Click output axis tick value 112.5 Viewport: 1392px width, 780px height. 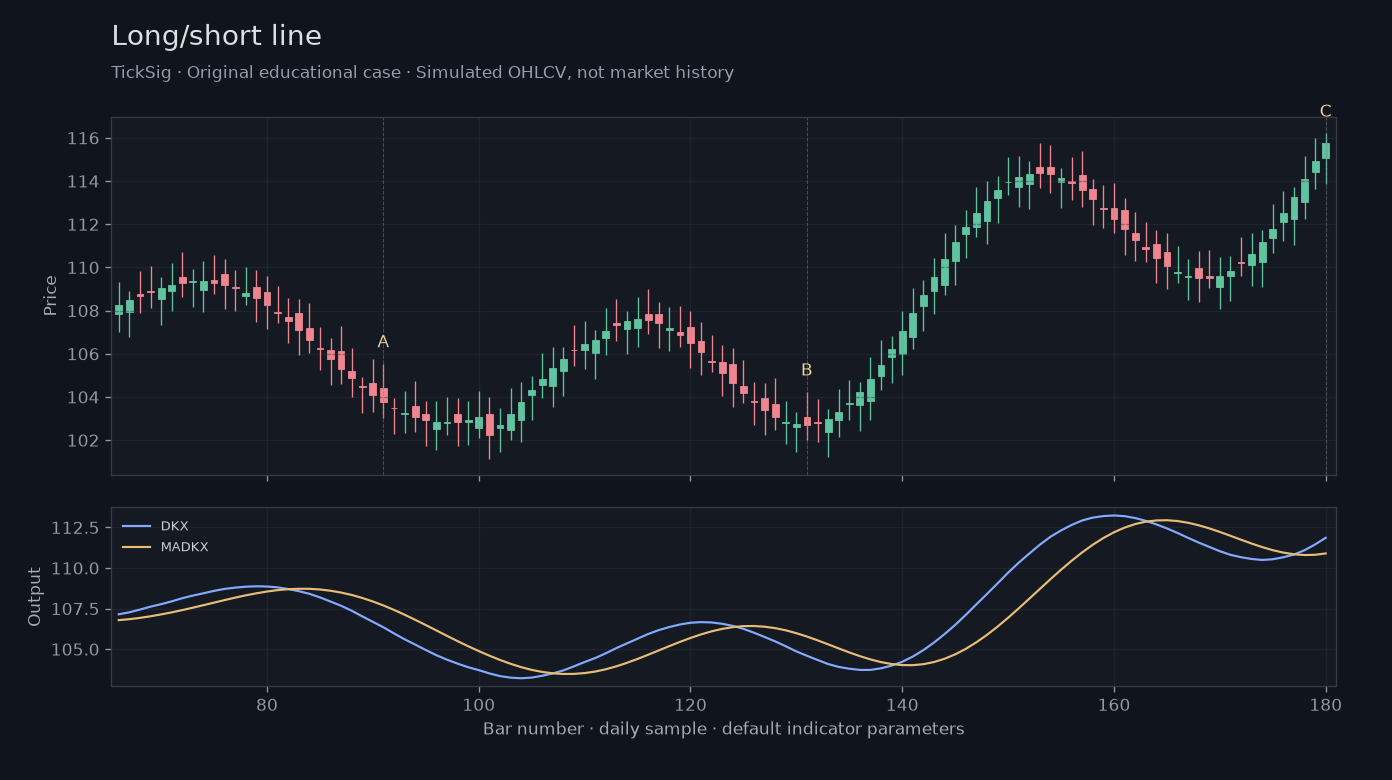point(77,528)
